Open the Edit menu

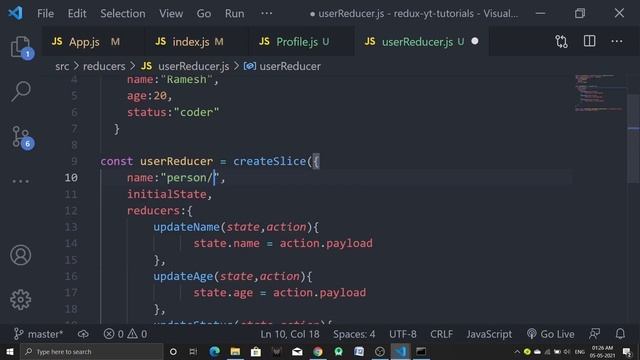tap(77, 13)
